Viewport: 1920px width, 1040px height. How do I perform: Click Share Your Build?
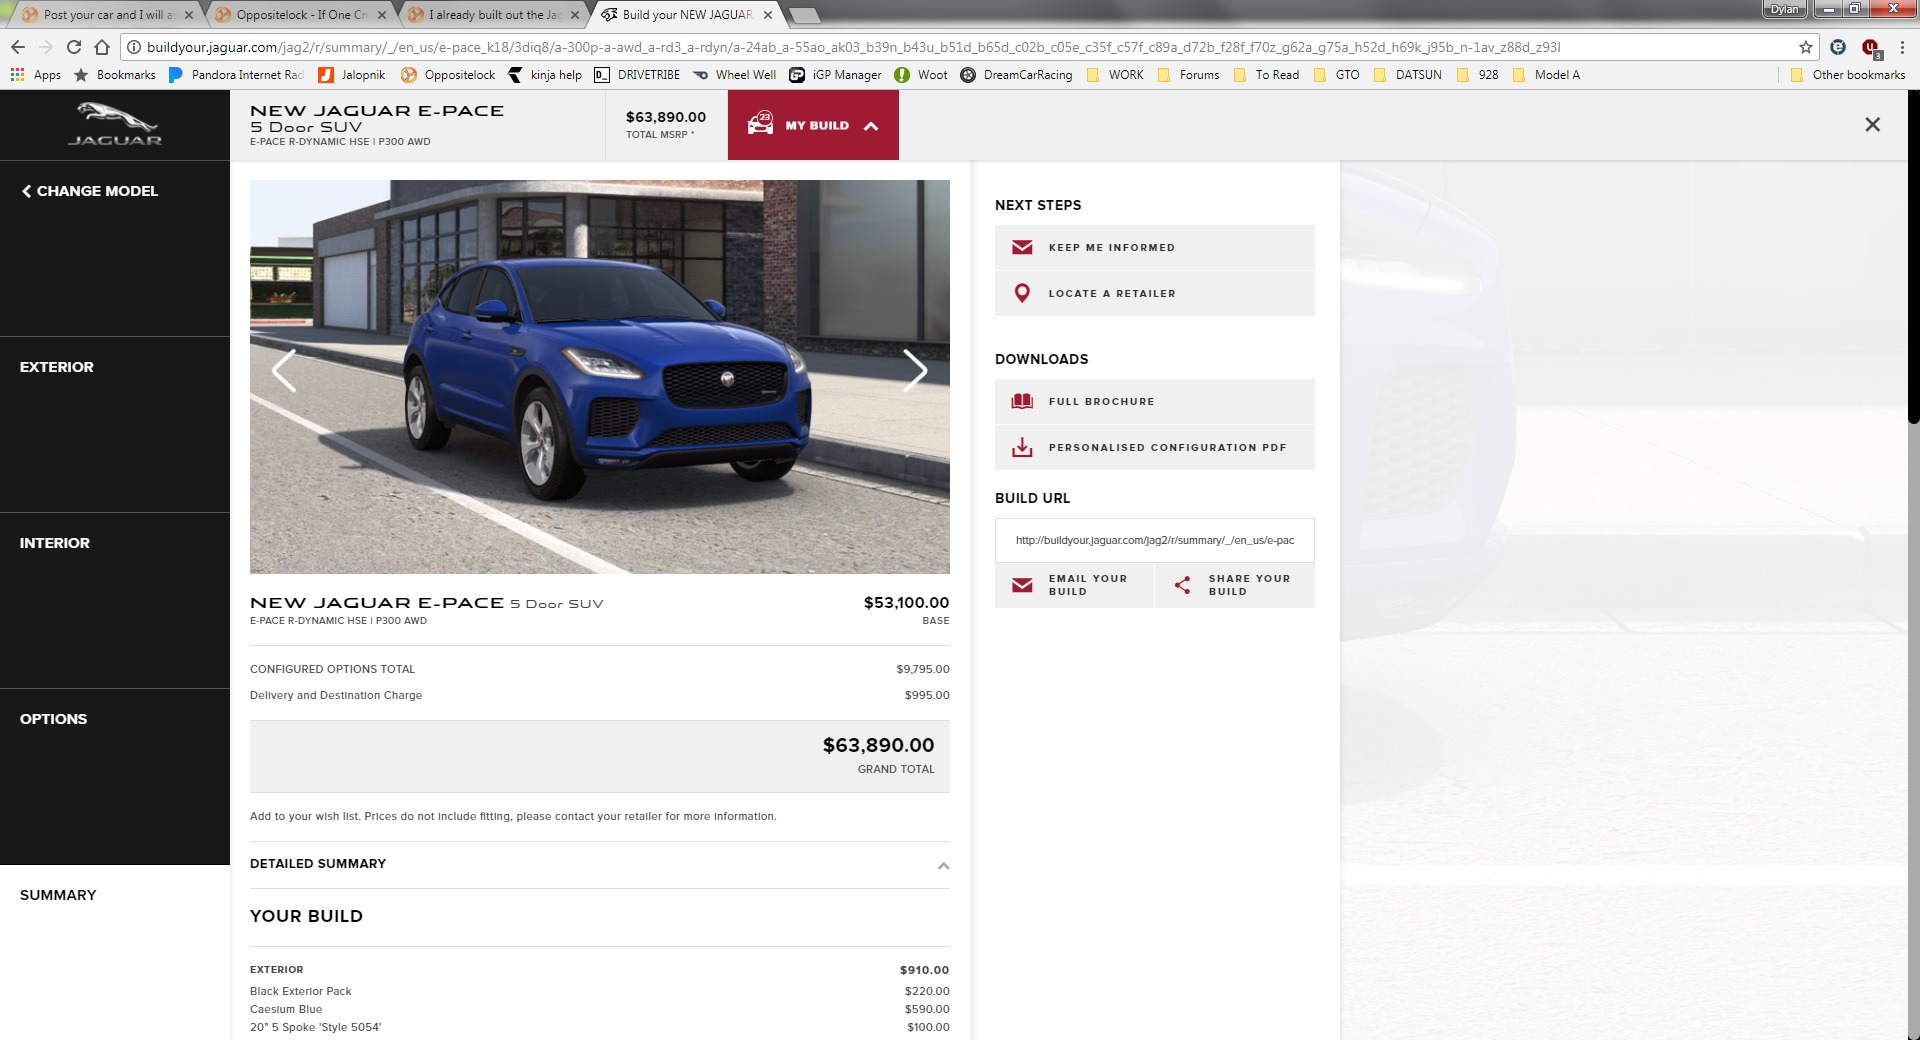click(x=1235, y=585)
